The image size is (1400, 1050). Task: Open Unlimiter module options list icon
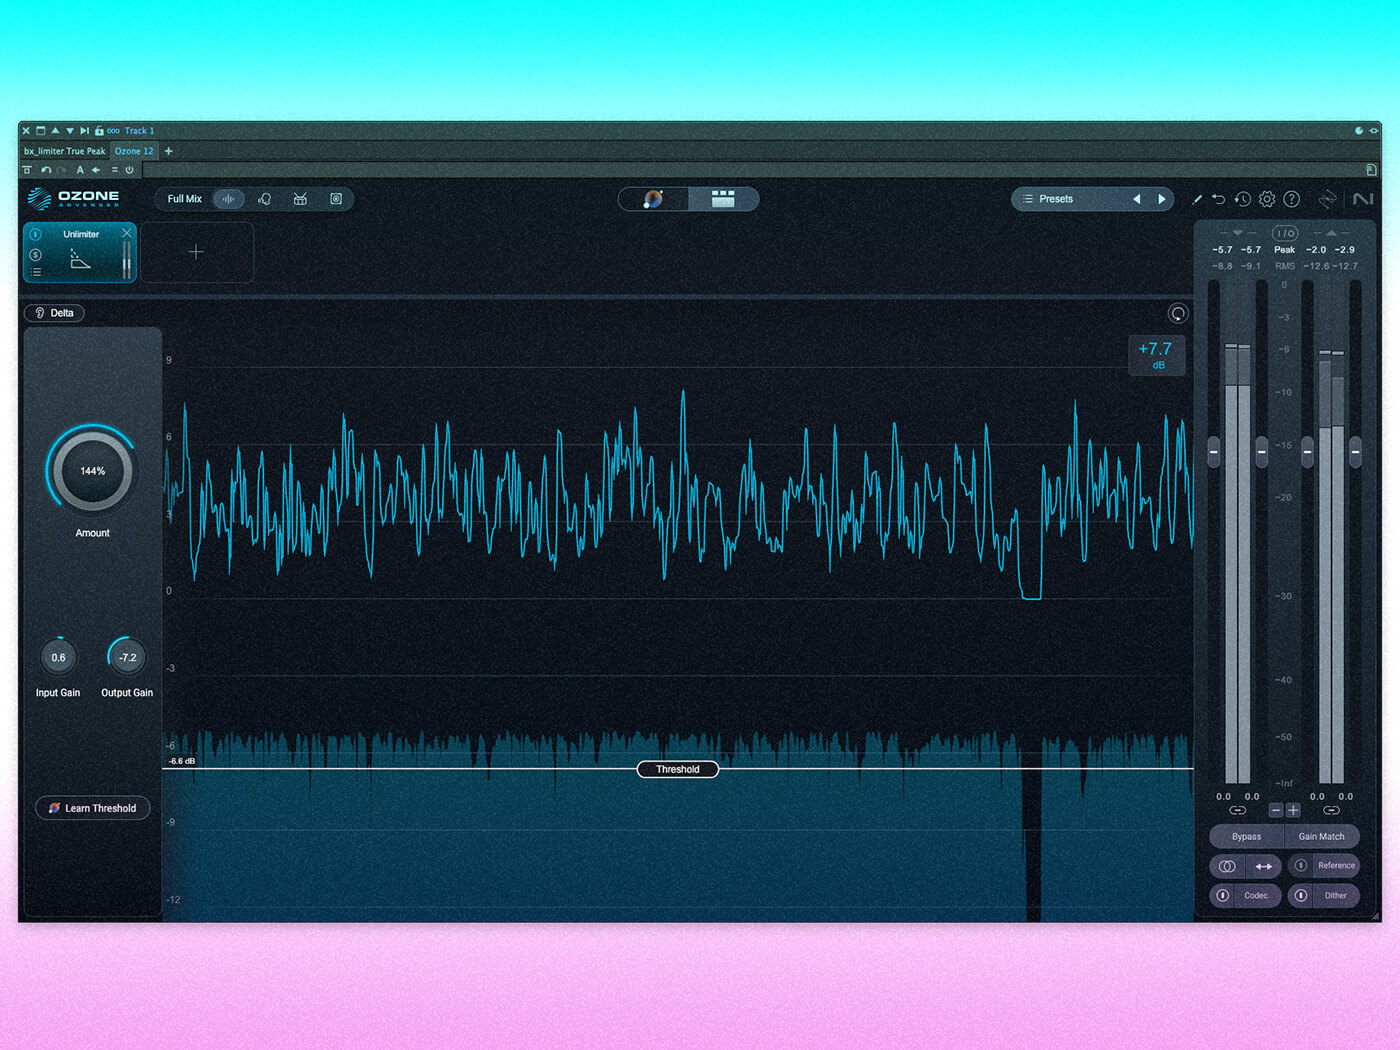tap(36, 272)
